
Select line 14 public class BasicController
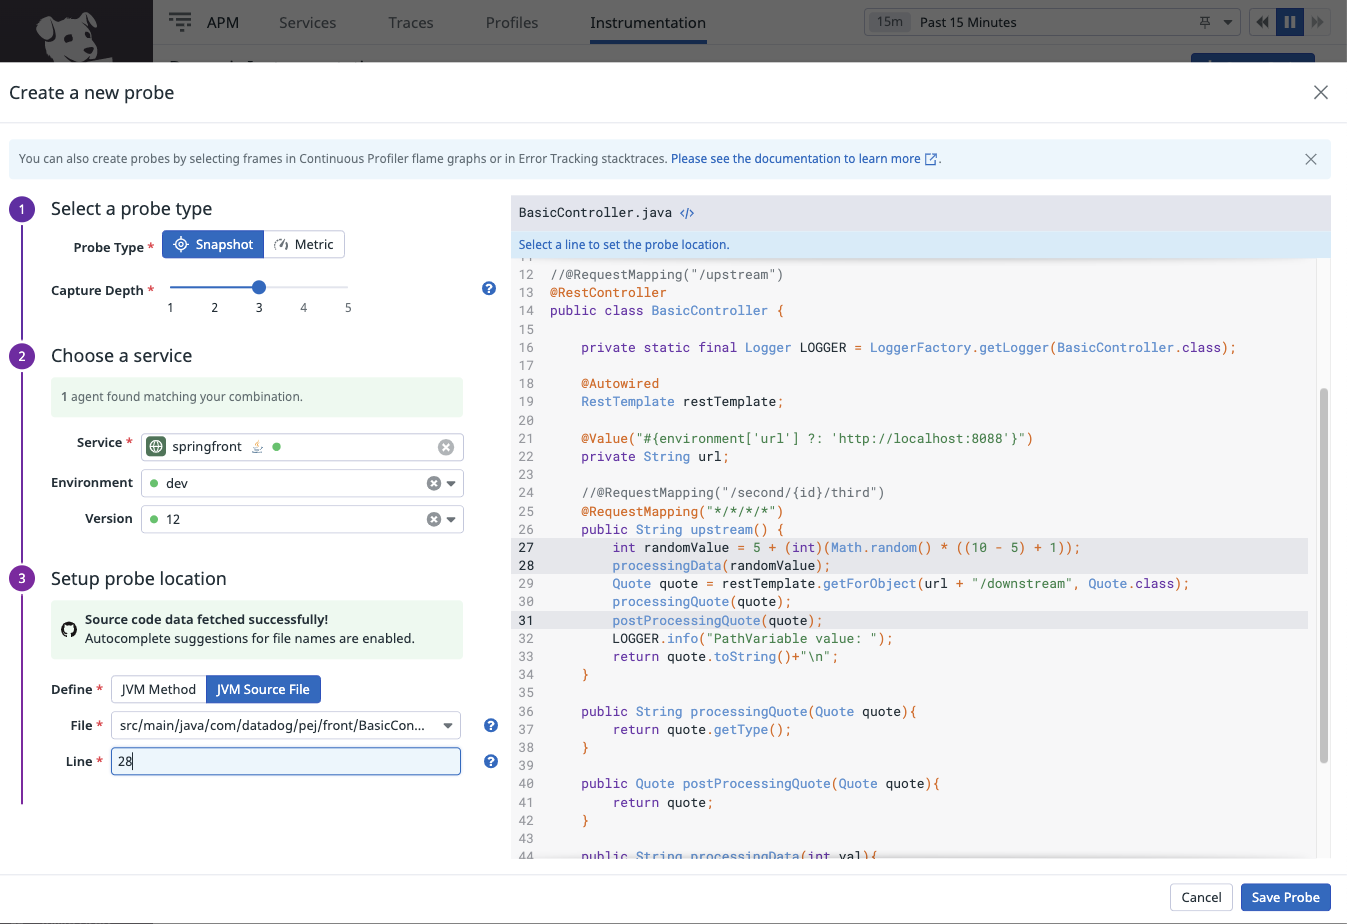(x=909, y=310)
